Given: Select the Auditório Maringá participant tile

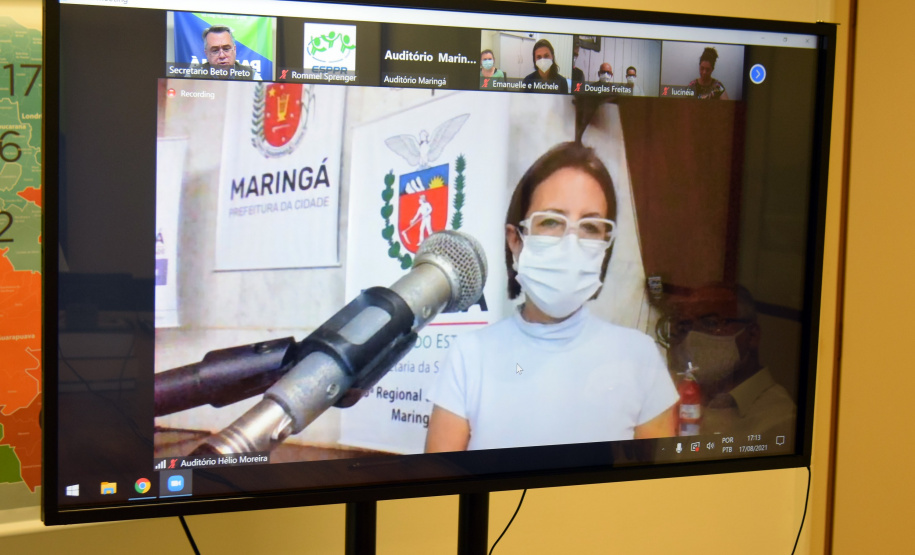Looking at the screenshot, I should (431, 57).
